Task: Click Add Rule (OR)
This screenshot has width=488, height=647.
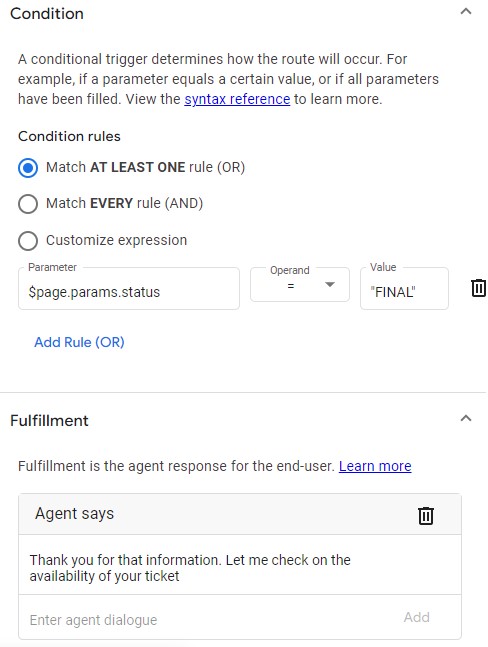Action: tap(79, 342)
